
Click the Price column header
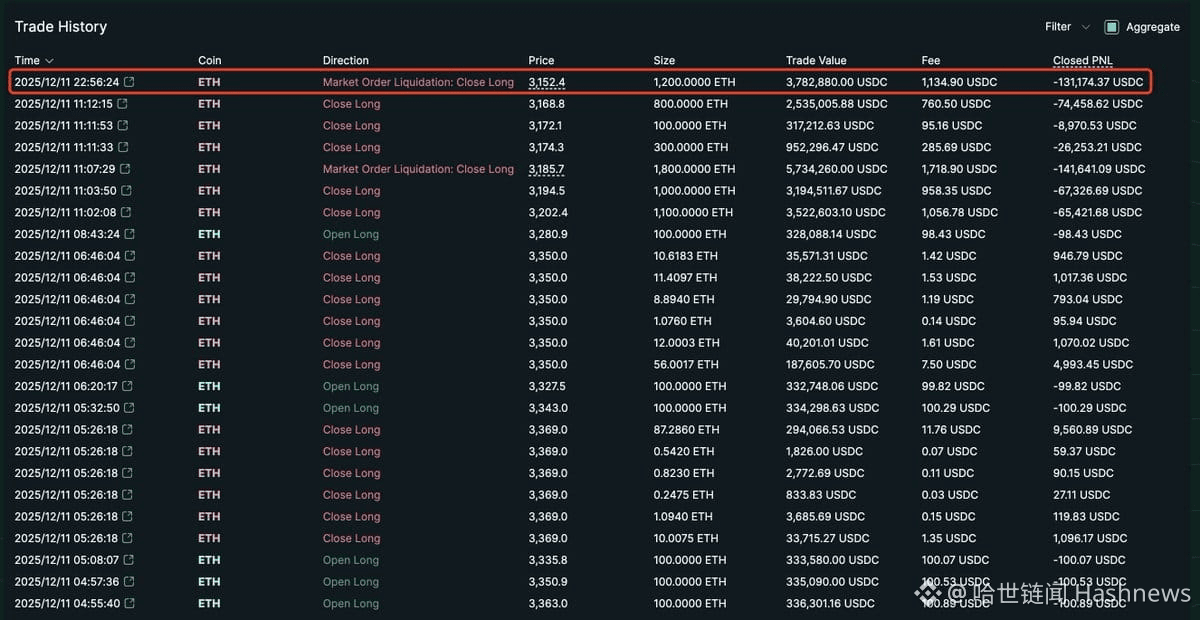click(x=541, y=61)
